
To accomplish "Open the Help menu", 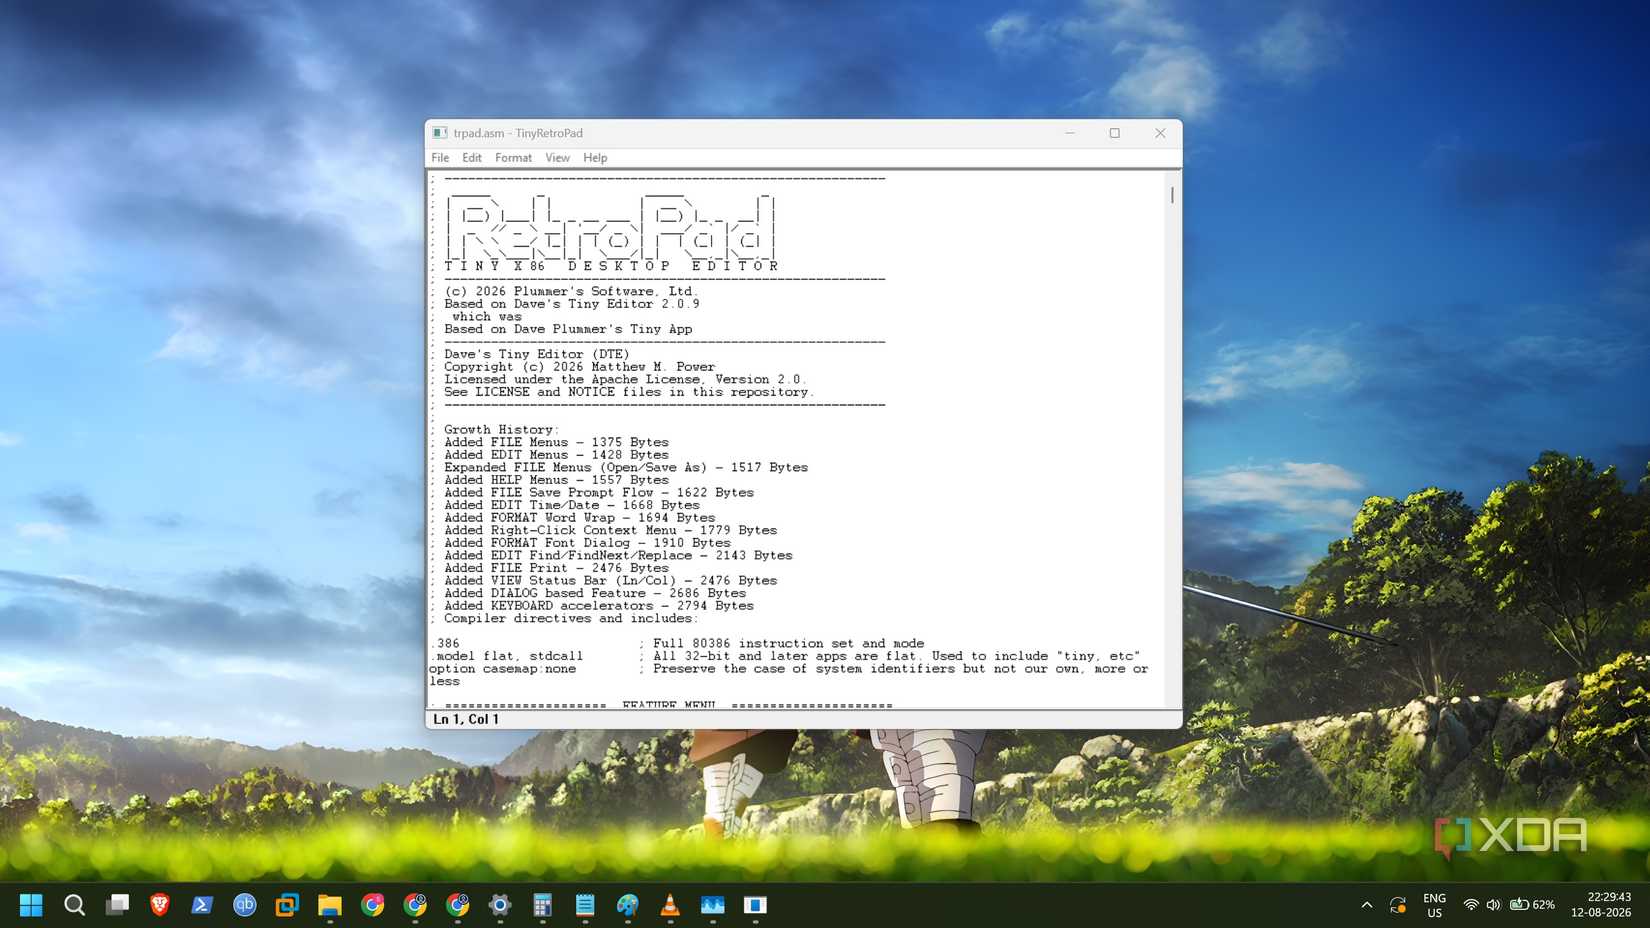I will (595, 158).
